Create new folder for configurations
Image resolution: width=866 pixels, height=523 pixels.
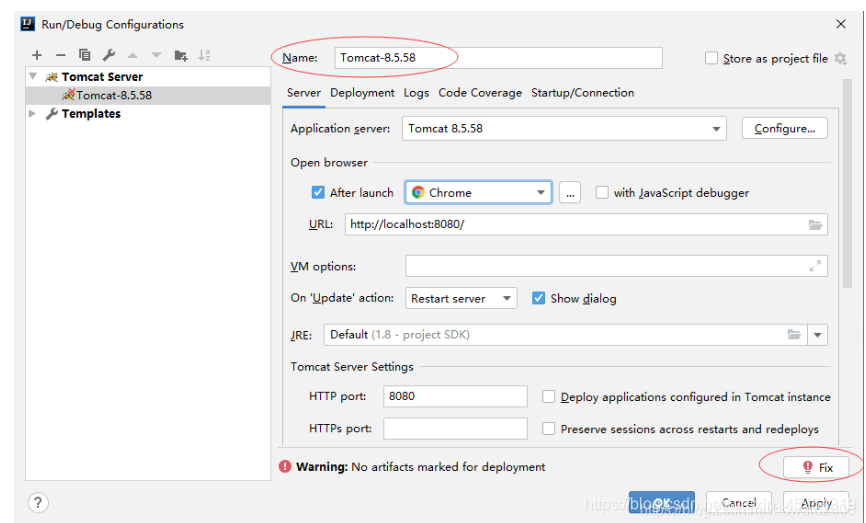(x=181, y=55)
